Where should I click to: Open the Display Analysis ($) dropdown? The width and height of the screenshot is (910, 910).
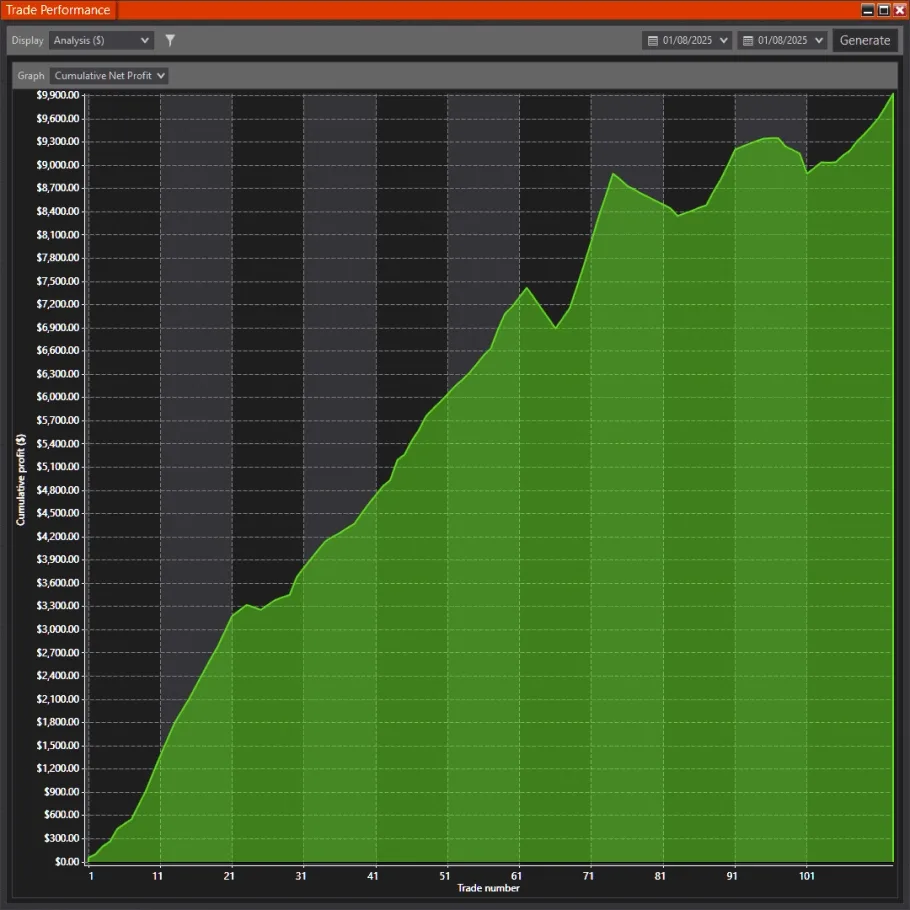pos(101,41)
